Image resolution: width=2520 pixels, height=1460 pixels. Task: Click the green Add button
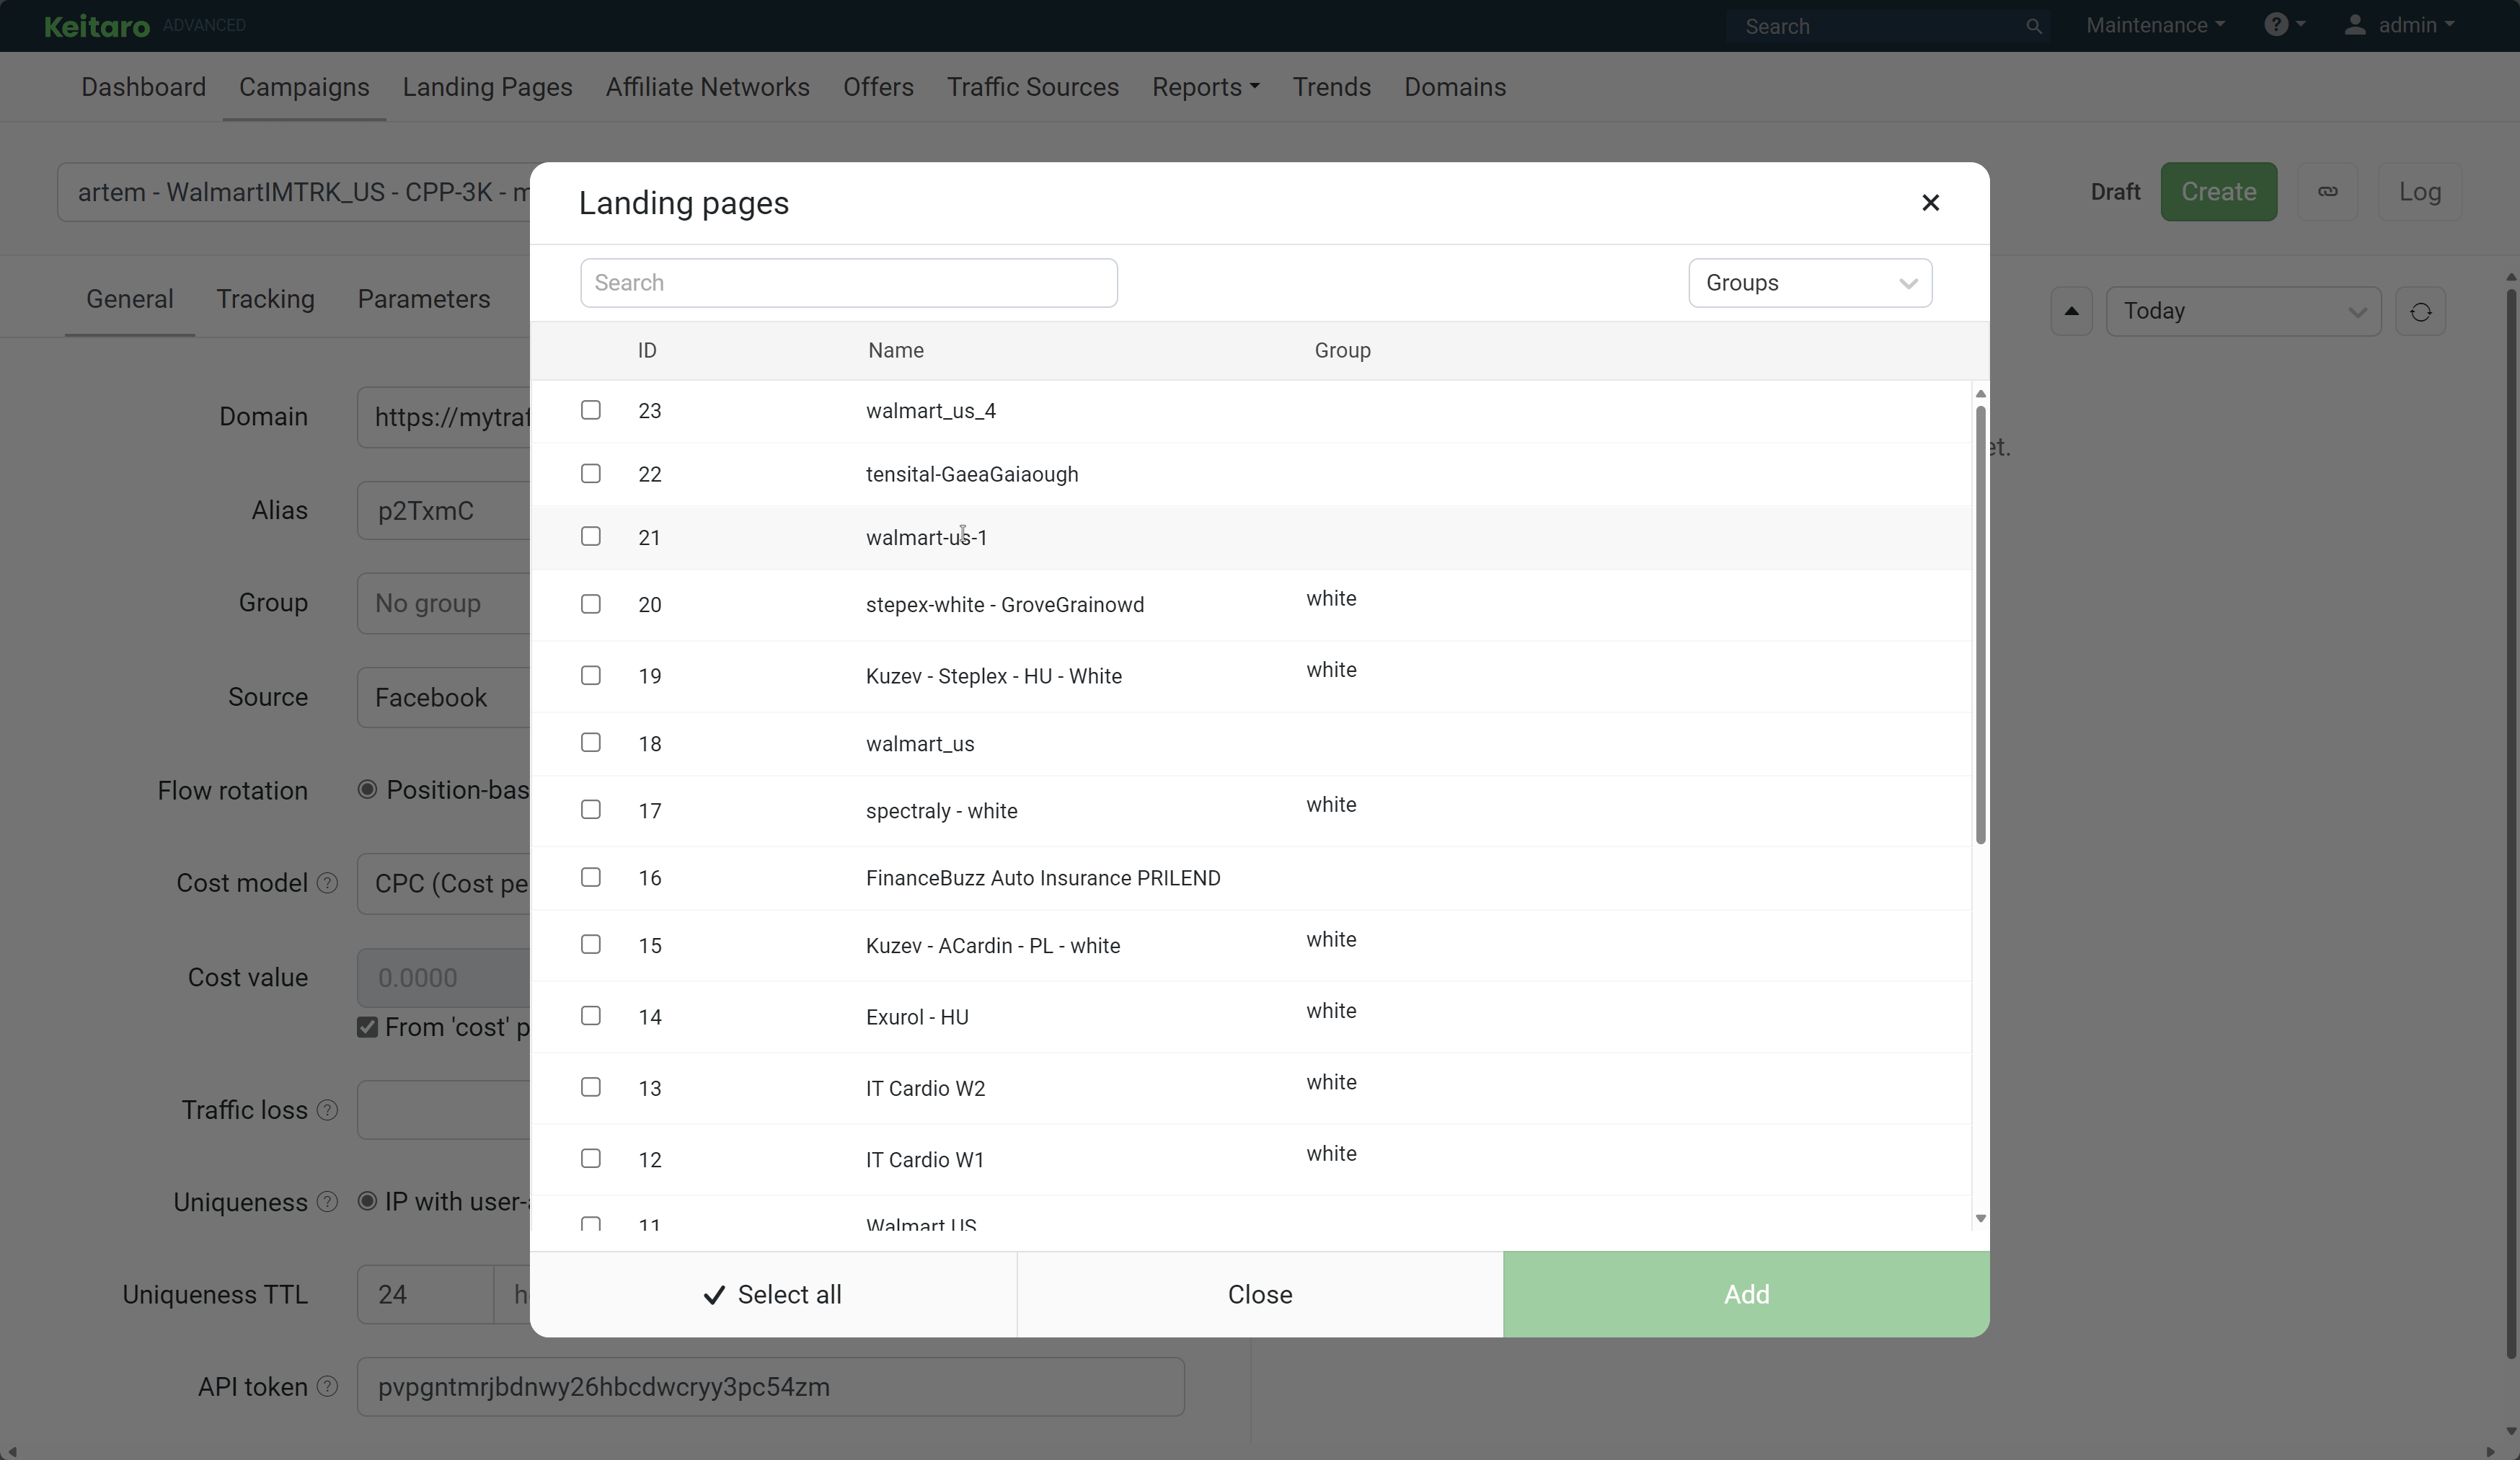(1746, 1294)
